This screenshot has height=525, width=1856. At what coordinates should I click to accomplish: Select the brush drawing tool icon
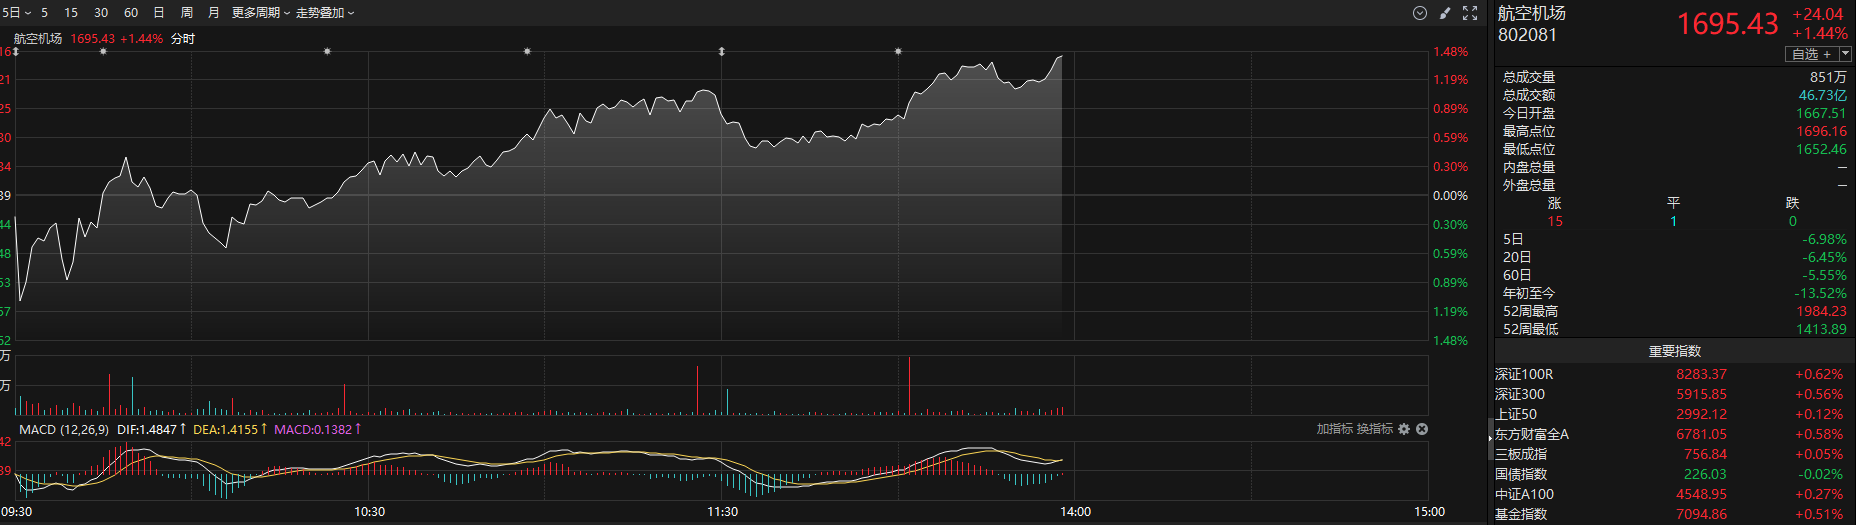point(1445,13)
